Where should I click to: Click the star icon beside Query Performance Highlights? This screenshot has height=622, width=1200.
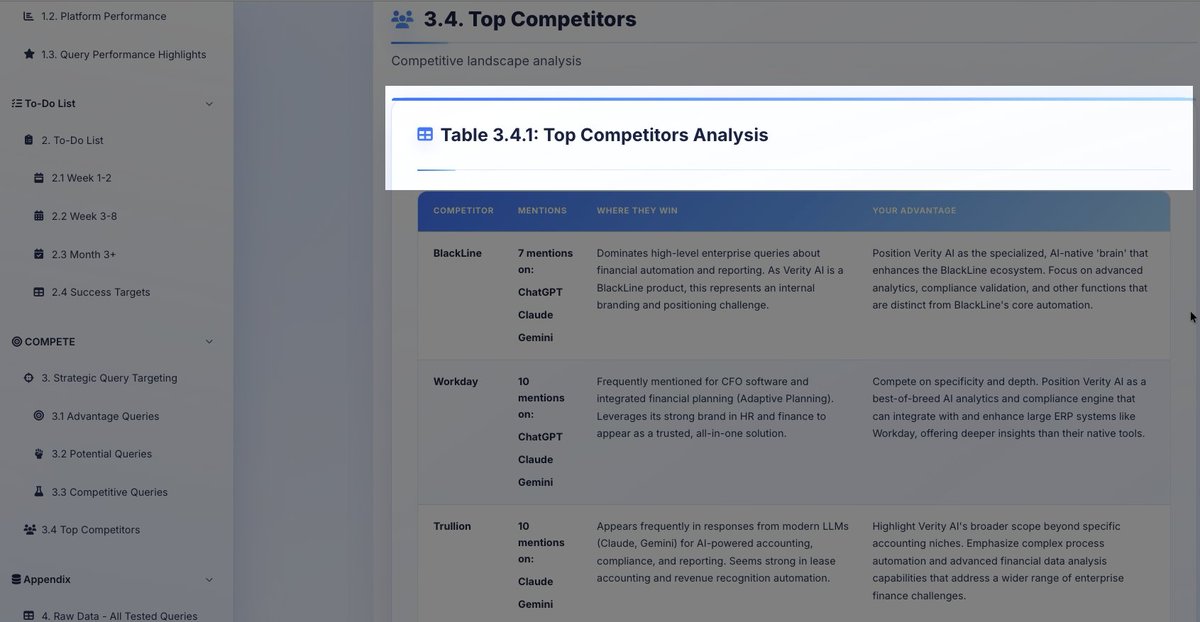[x=29, y=54]
